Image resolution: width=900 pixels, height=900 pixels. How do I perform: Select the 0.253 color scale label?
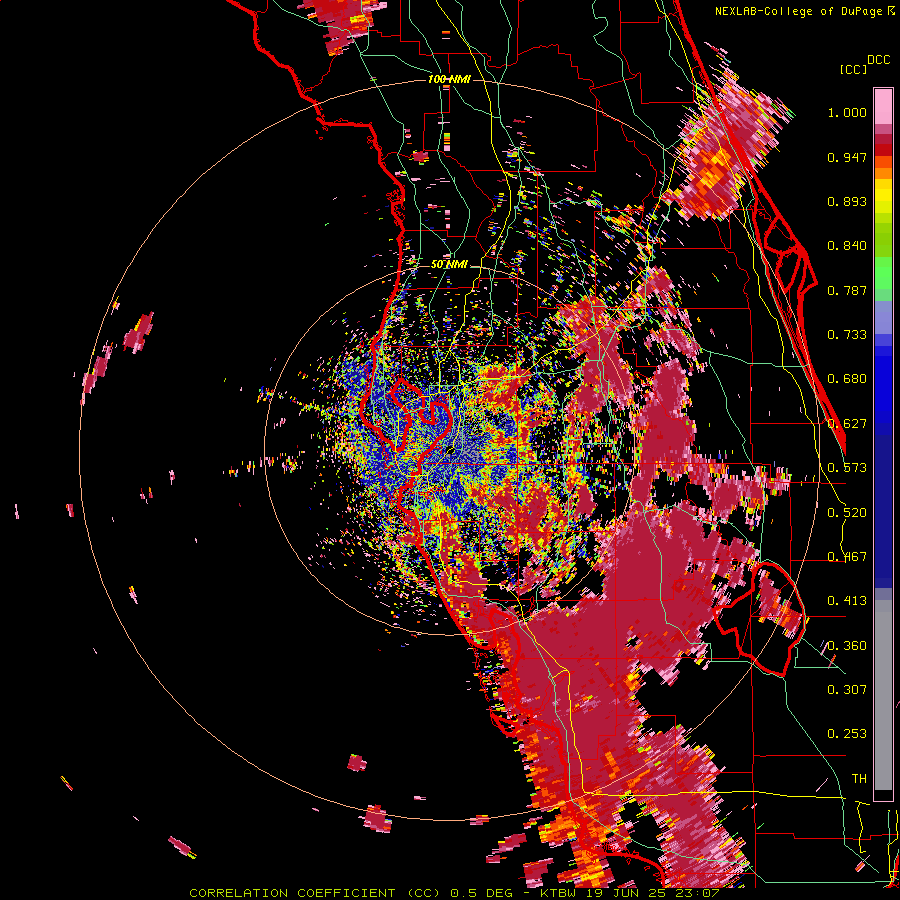click(x=847, y=734)
